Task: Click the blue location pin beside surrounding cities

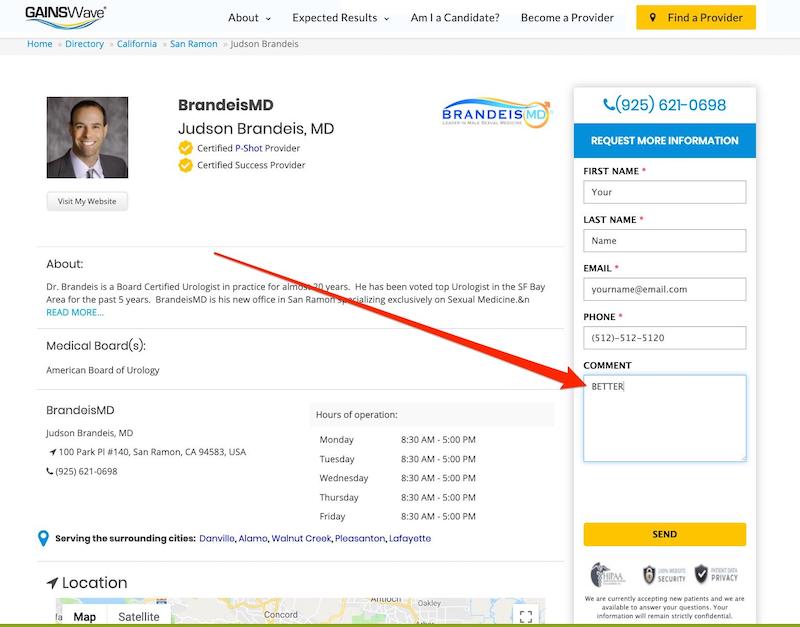Action: (x=43, y=538)
